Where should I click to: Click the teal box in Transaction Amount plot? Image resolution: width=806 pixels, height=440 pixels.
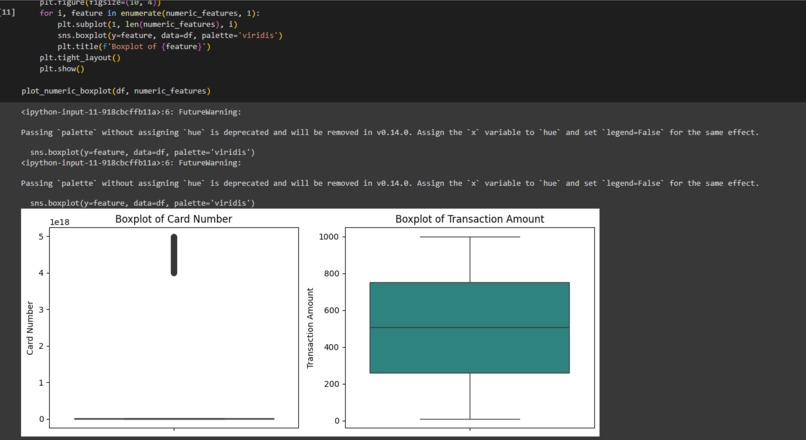click(469, 327)
